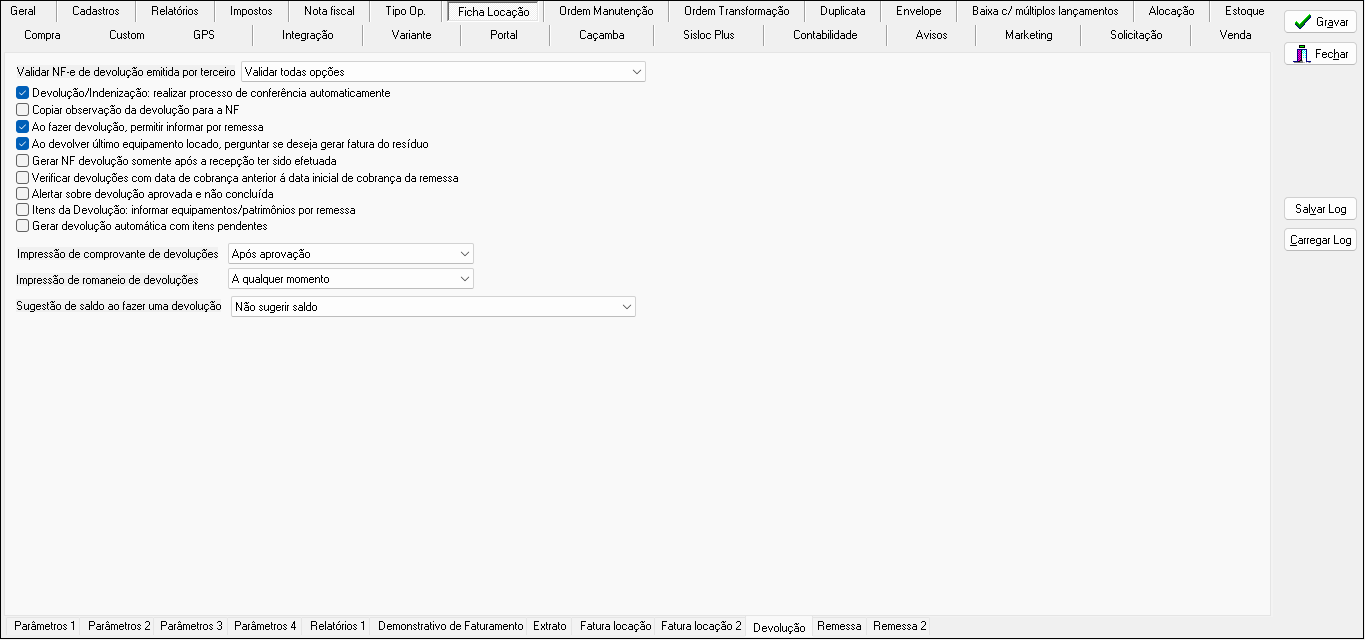Switch to the Contabilidade tab
Image resolution: width=1365 pixels, height=640 pixels.
point(825,35)
